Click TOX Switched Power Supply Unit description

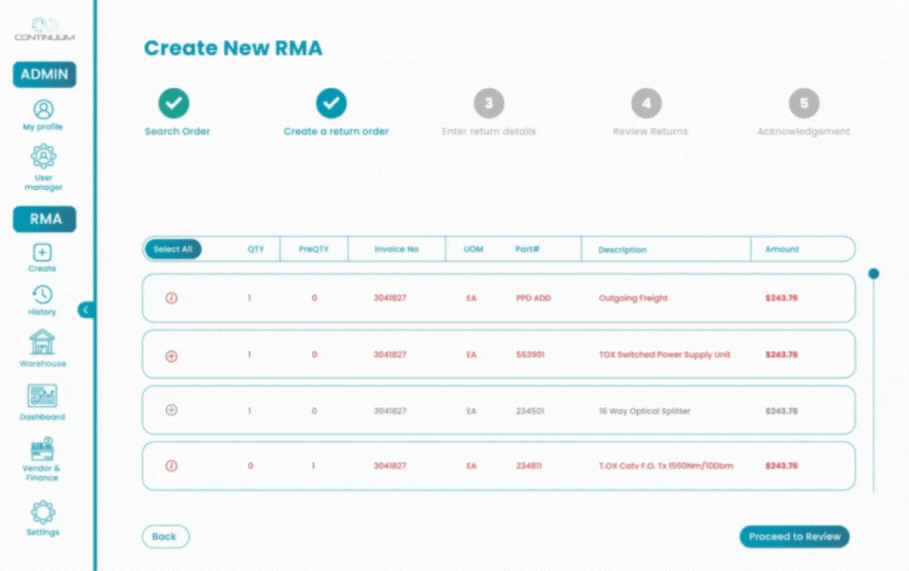click(664, 354)
